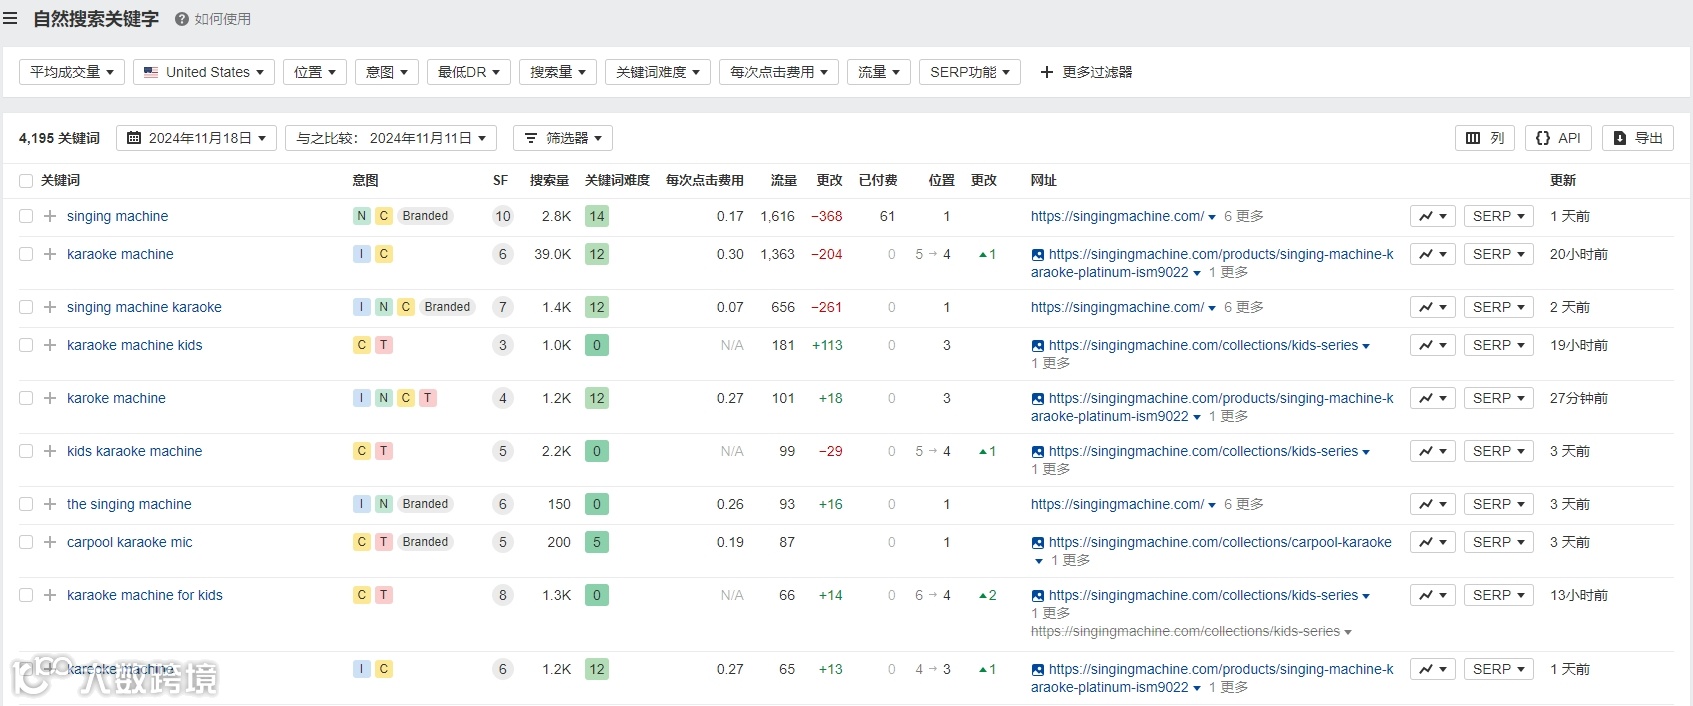Add karaoke machine keyword with plus icon
The image size is (1693, 706).
[x=50, y=254]
